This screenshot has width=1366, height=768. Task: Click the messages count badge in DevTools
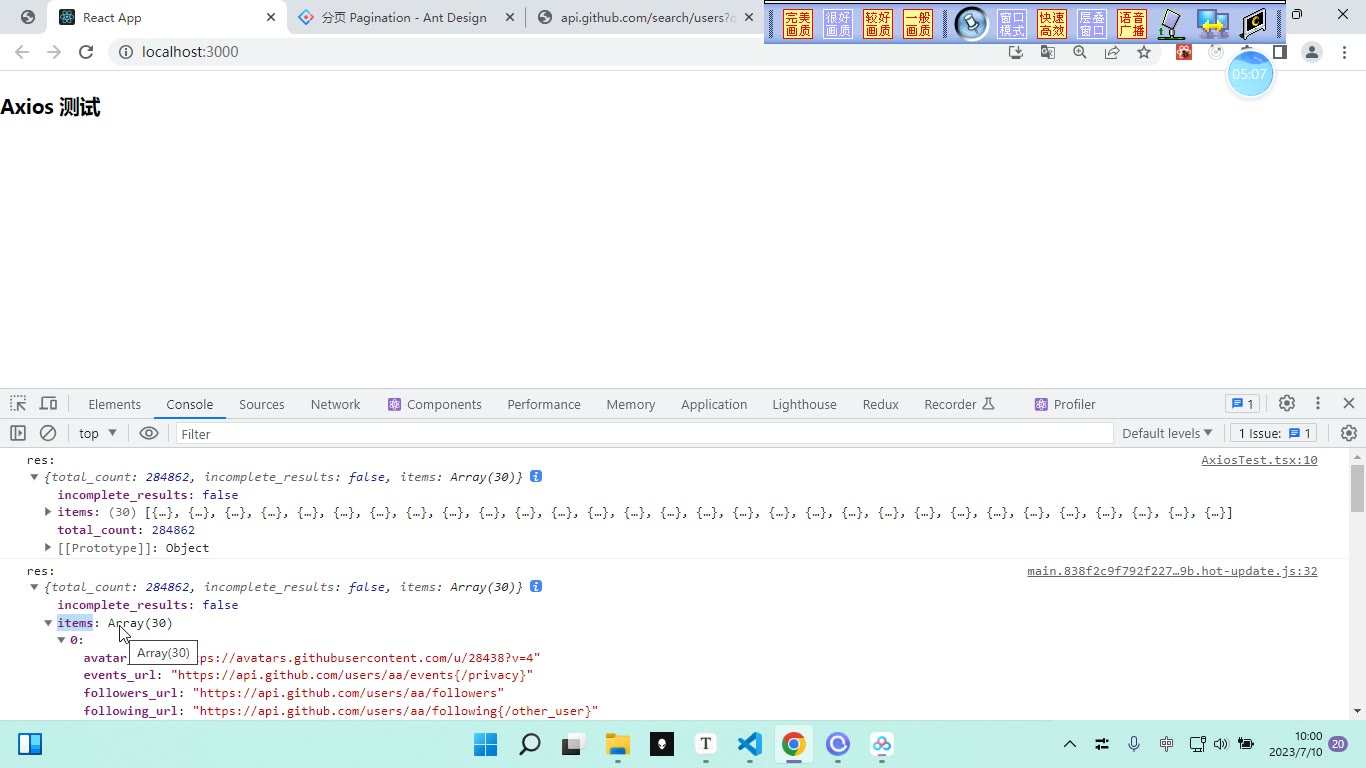1242,404
